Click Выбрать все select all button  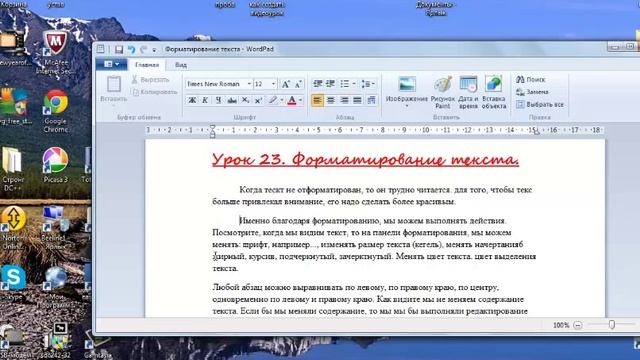click(540, 105)
